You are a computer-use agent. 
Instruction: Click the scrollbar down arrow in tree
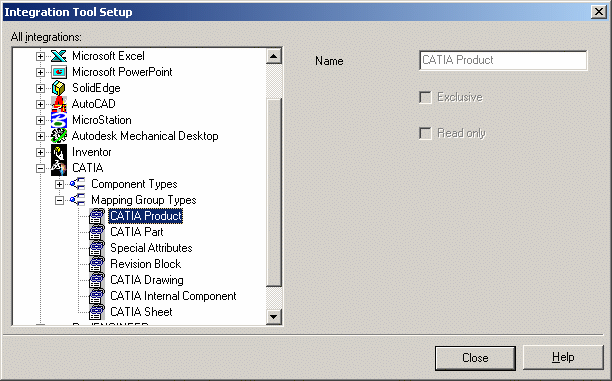pyautogui.click(x=274, y=317)
